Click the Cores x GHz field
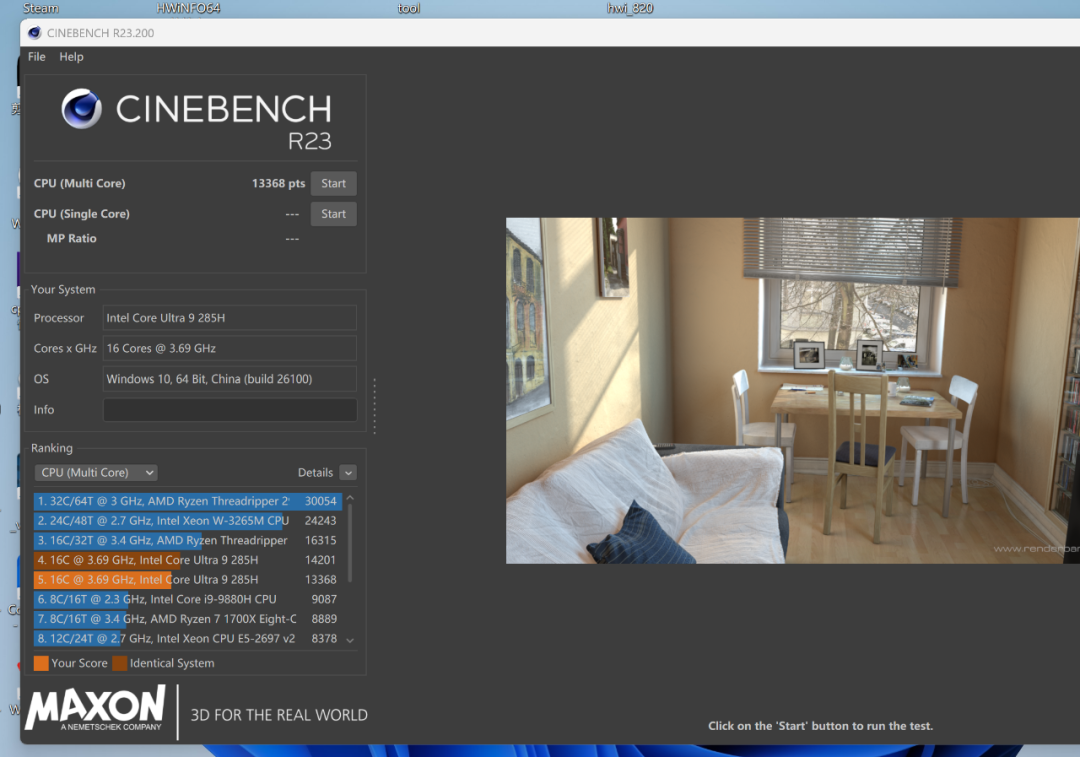This screenshot has height=757, width=1080. coord(229,348)
